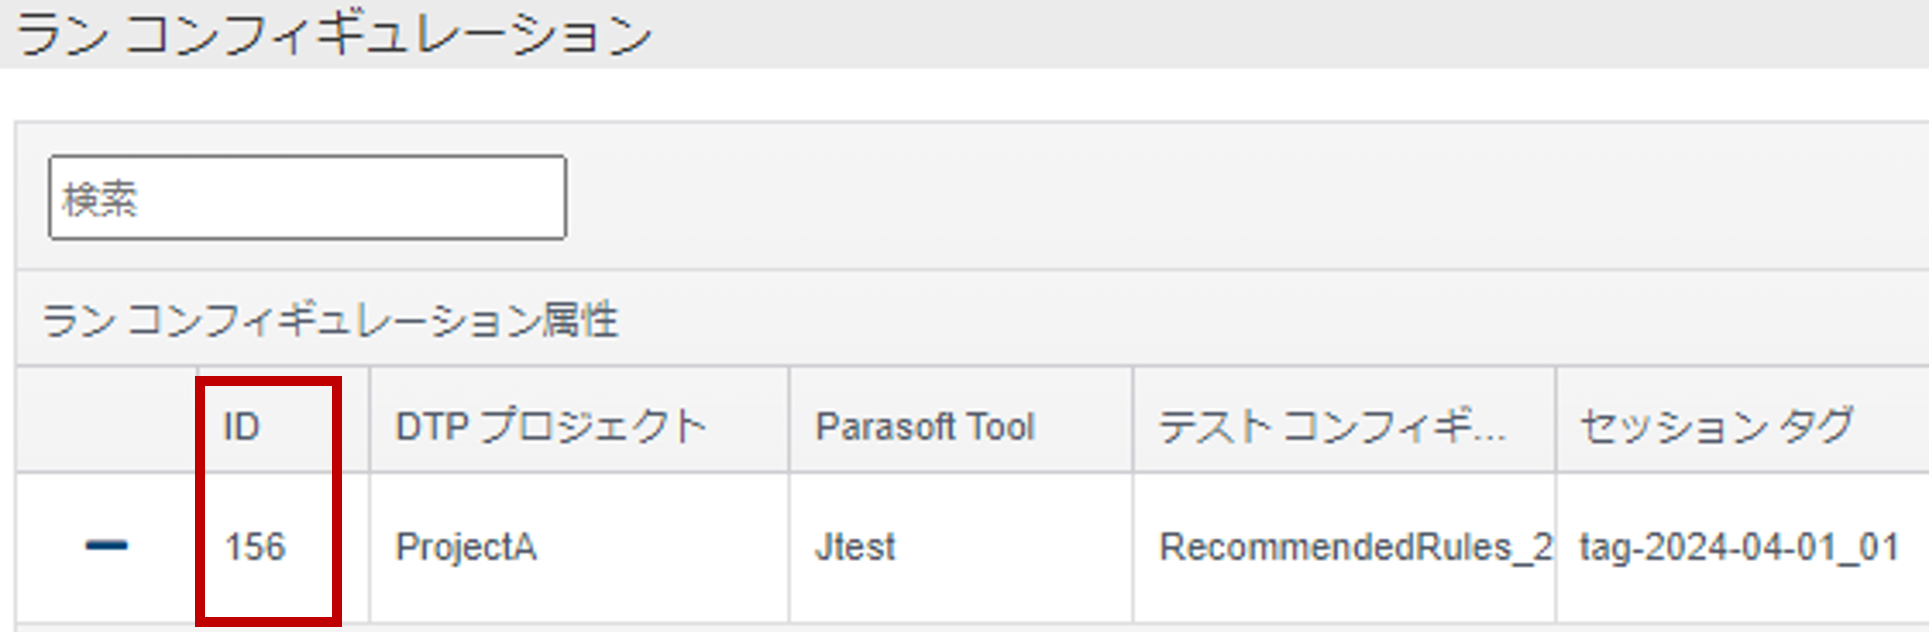Click the divider between Parasoft Tool and テスト コンフィギ... headers
Image resolution: width=1929 pixels, height=632 pixels.
[1133, 420]
